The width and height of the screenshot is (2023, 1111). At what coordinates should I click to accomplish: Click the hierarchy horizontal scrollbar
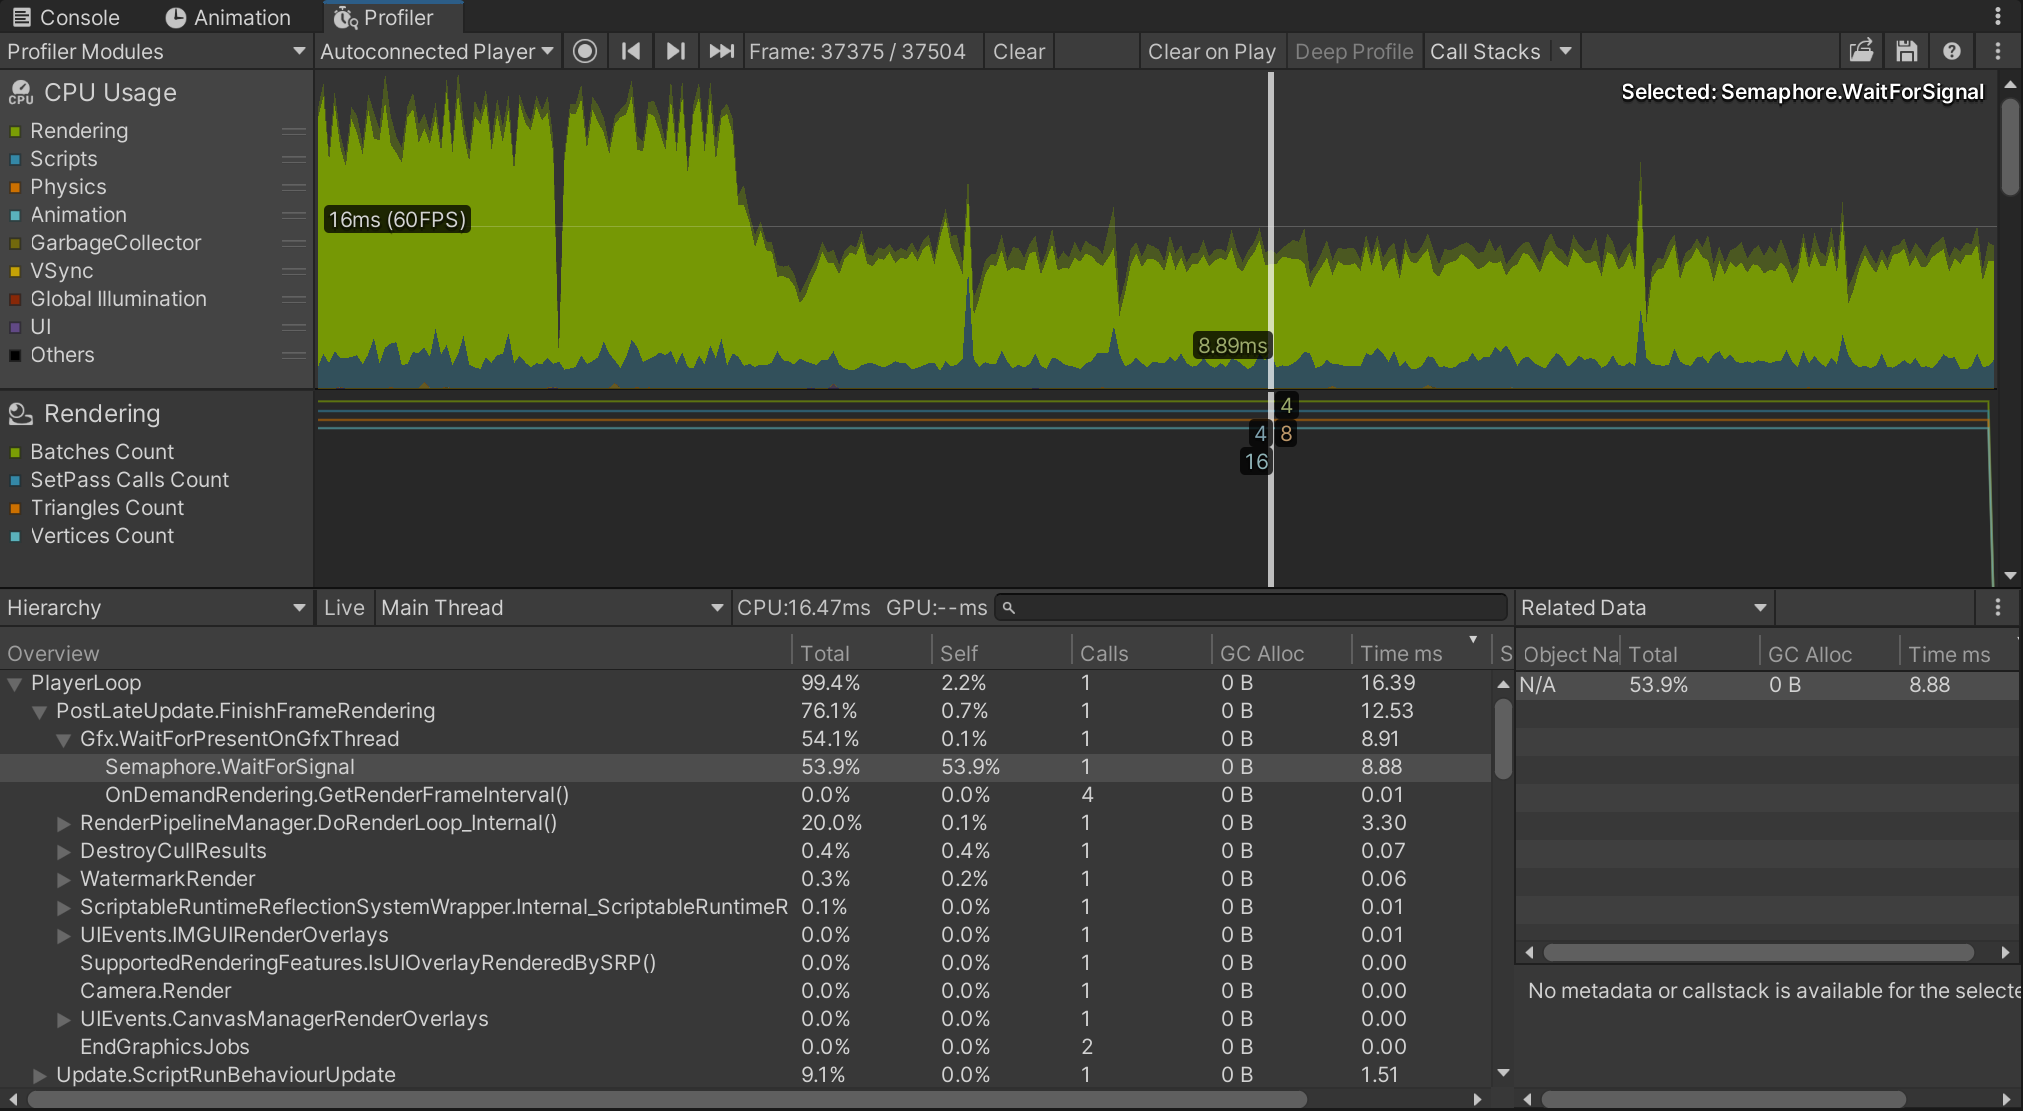point(667,1099)
